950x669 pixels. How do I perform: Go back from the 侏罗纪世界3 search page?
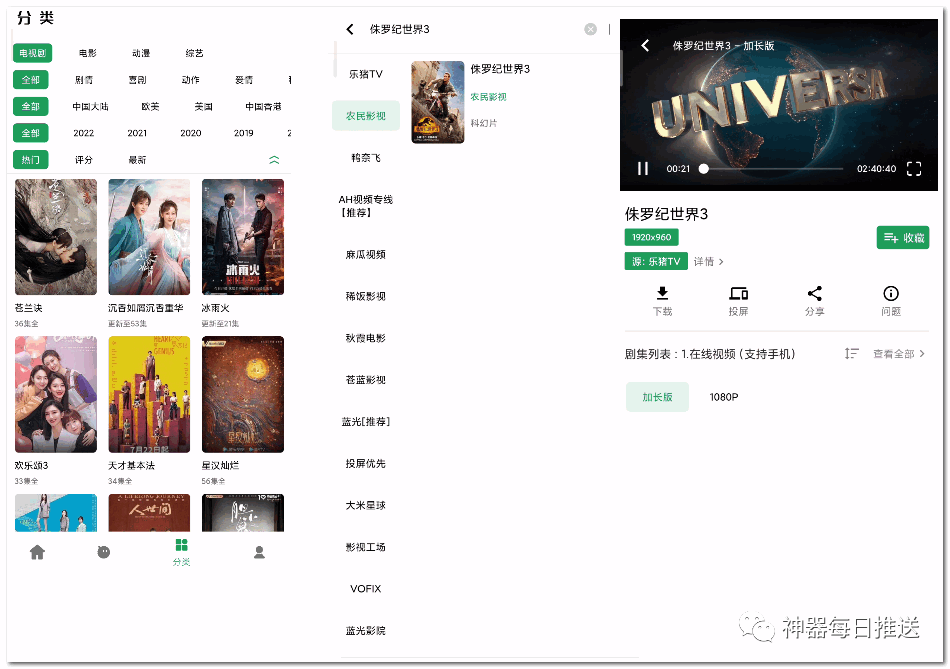tap(350, 29)
